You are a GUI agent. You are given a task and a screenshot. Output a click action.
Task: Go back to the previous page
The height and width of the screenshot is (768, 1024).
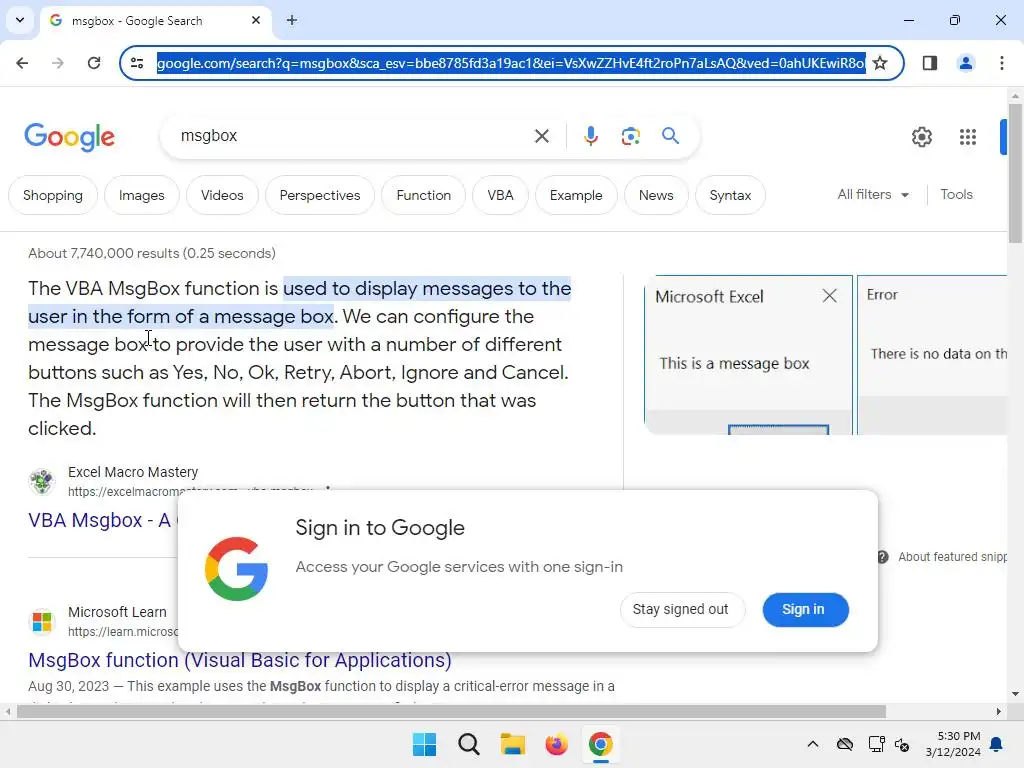22,63
